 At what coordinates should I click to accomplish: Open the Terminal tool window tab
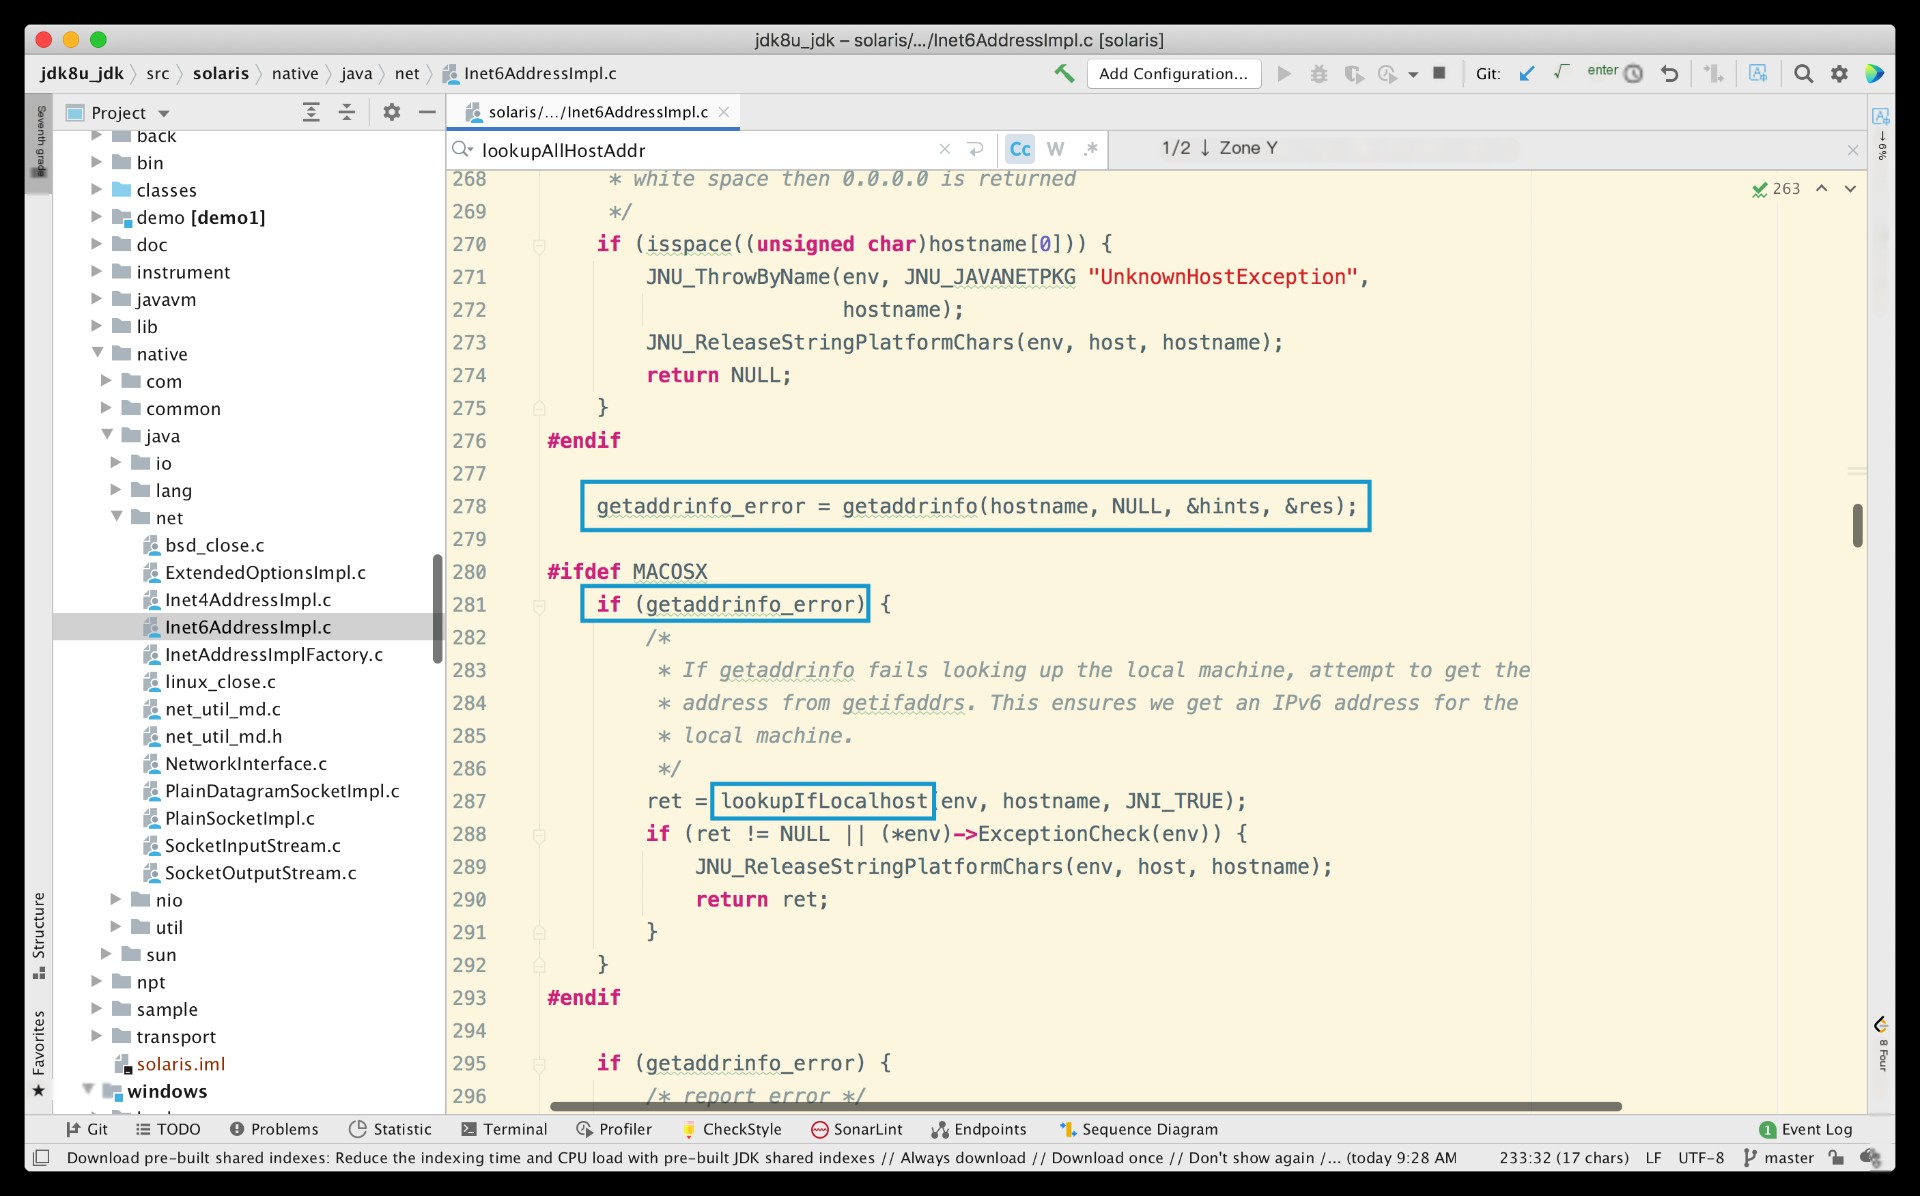coord(504,1128)
